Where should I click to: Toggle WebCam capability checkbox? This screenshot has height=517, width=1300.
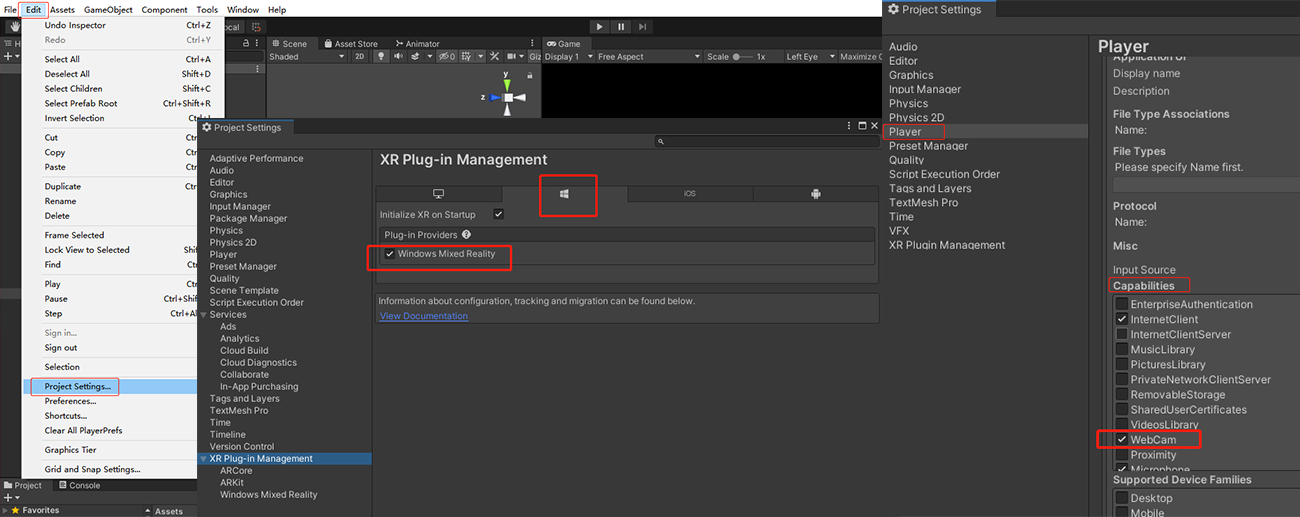(1122, 440)
